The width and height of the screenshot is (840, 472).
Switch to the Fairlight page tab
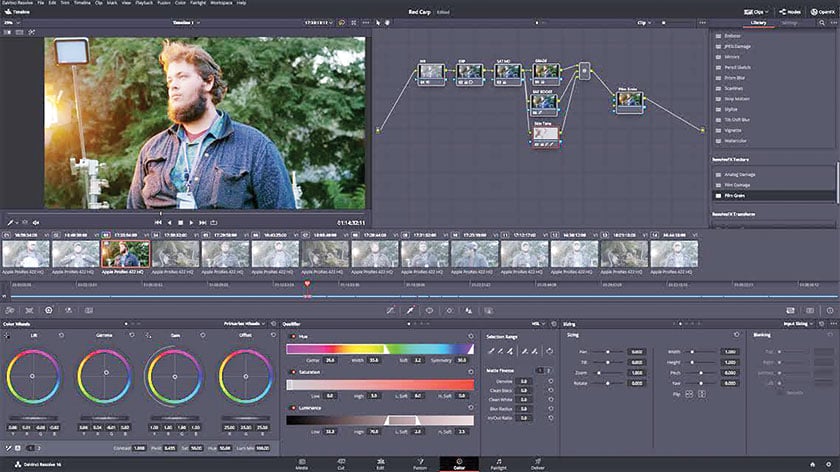point(498,464)
